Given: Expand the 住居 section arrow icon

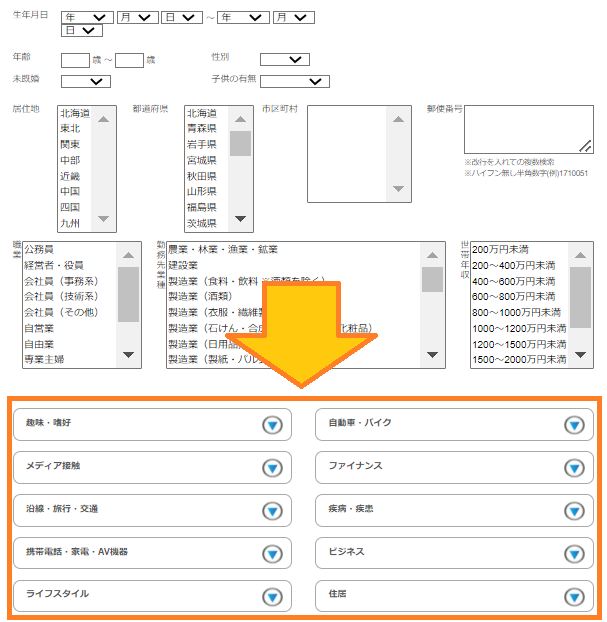Looking at the screenshot, I should click(573, 596).
